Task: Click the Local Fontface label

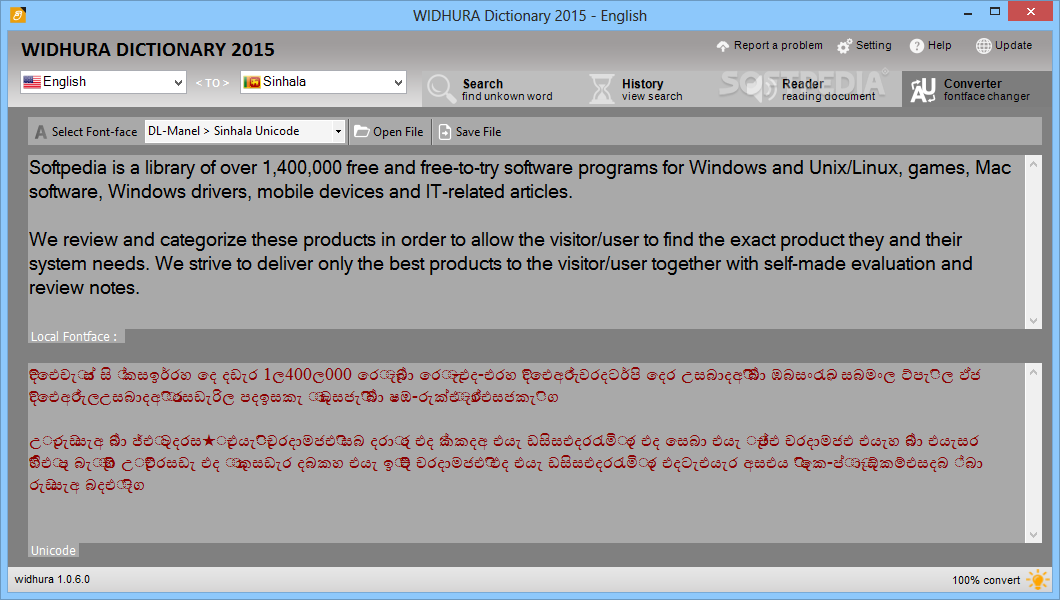Action: pos(74,336)
